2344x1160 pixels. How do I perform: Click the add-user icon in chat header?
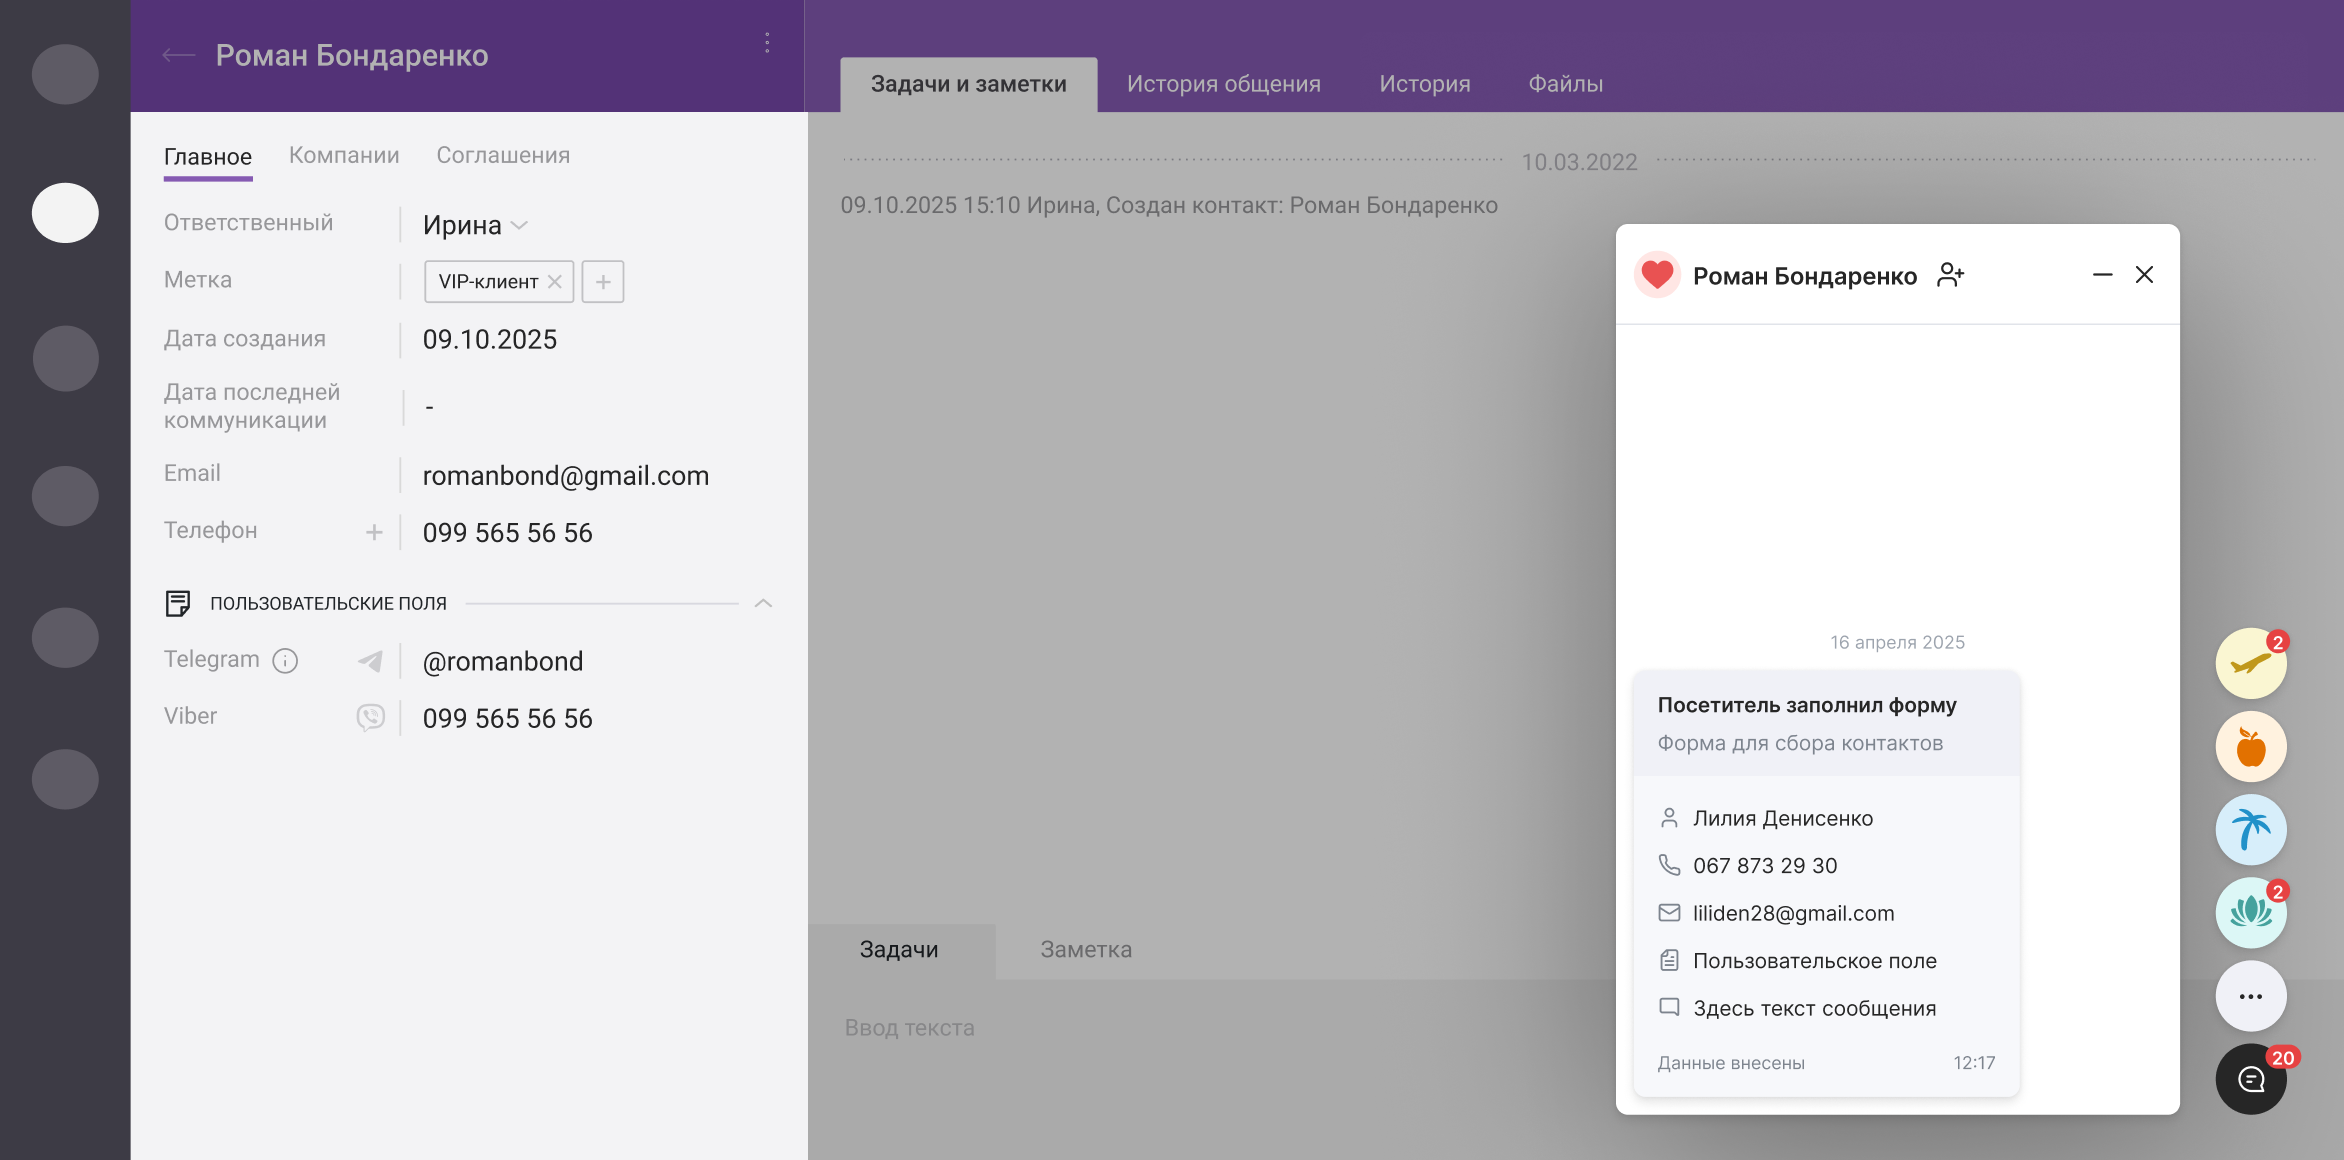[1950, 275]
